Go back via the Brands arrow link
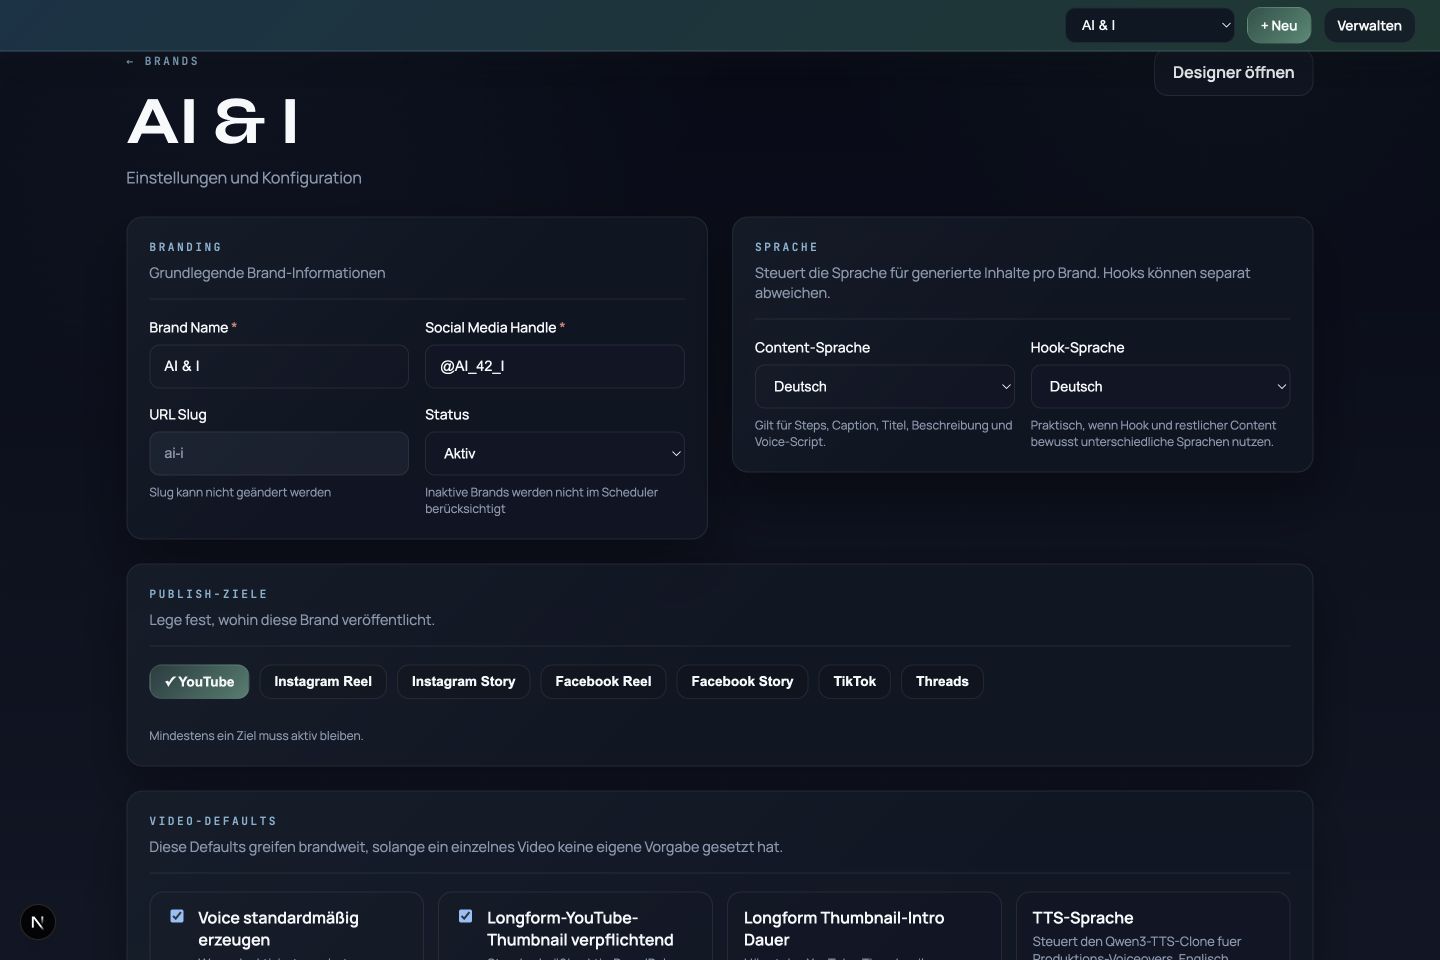Screen dimensions: 1440x960 point(162,62)
